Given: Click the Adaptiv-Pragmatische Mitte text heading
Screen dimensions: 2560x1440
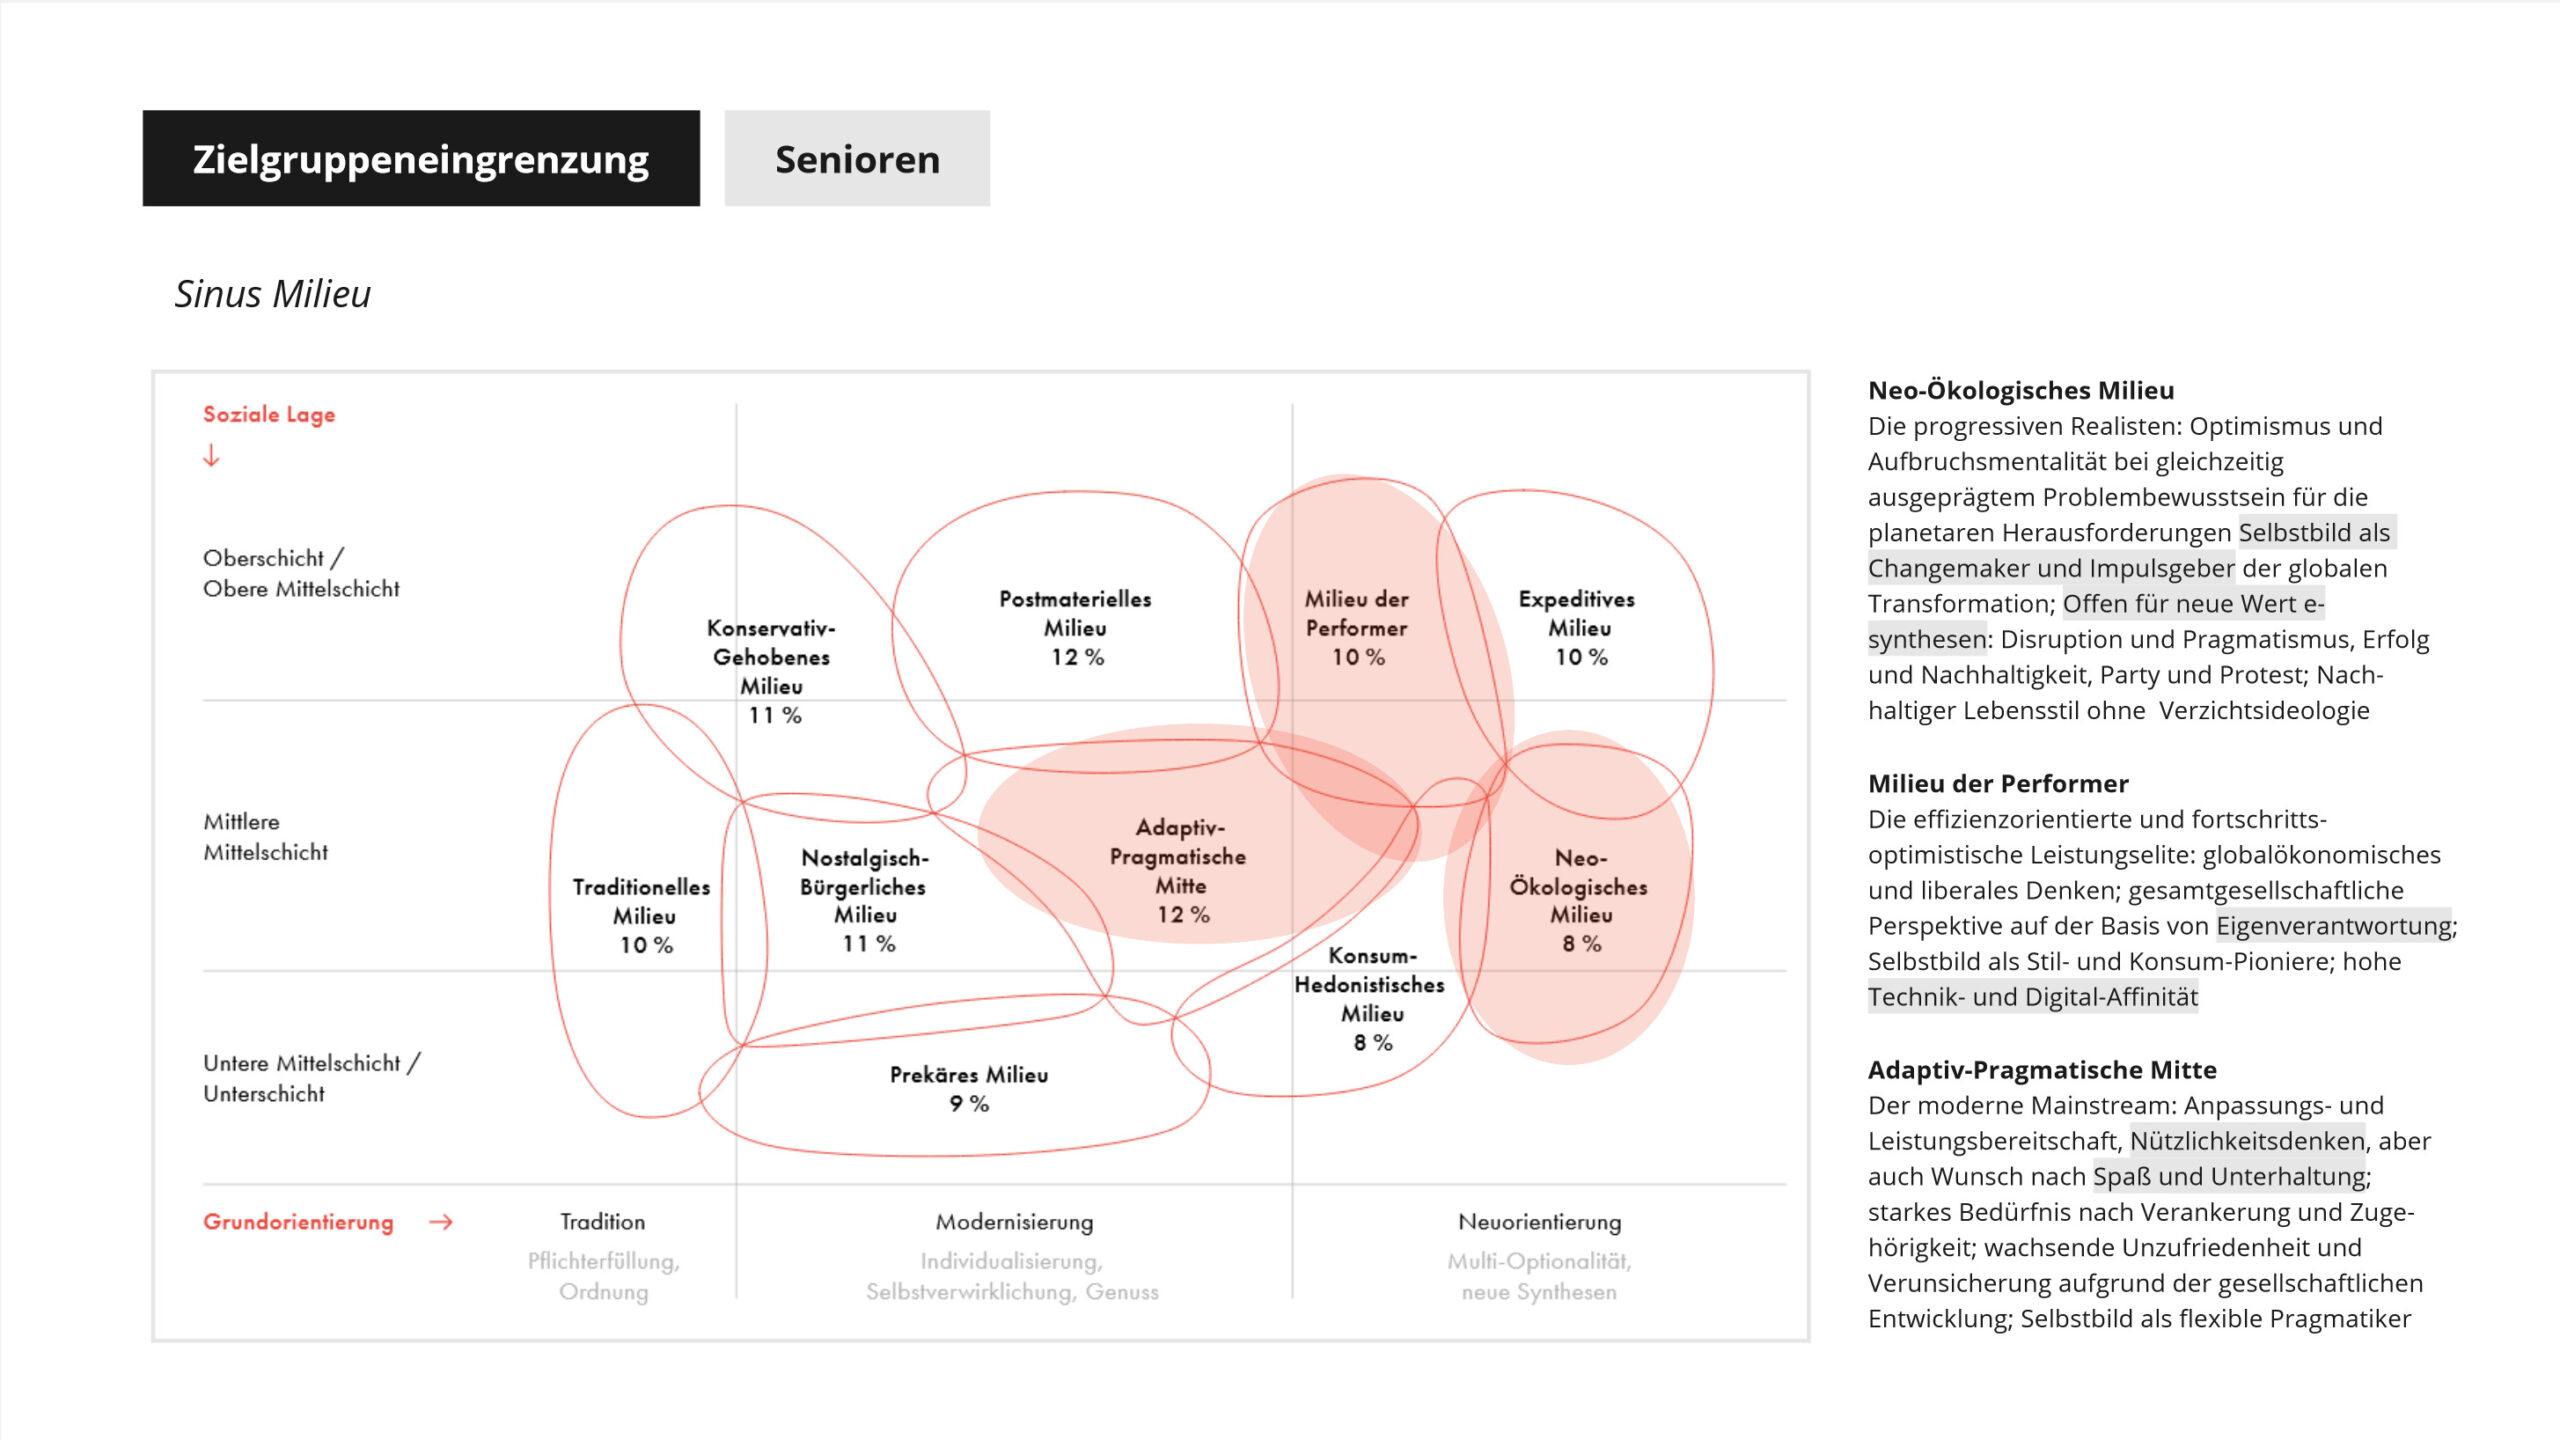Looking at the screenshot, I should pyautogui.click(x=2041, y=1069).
